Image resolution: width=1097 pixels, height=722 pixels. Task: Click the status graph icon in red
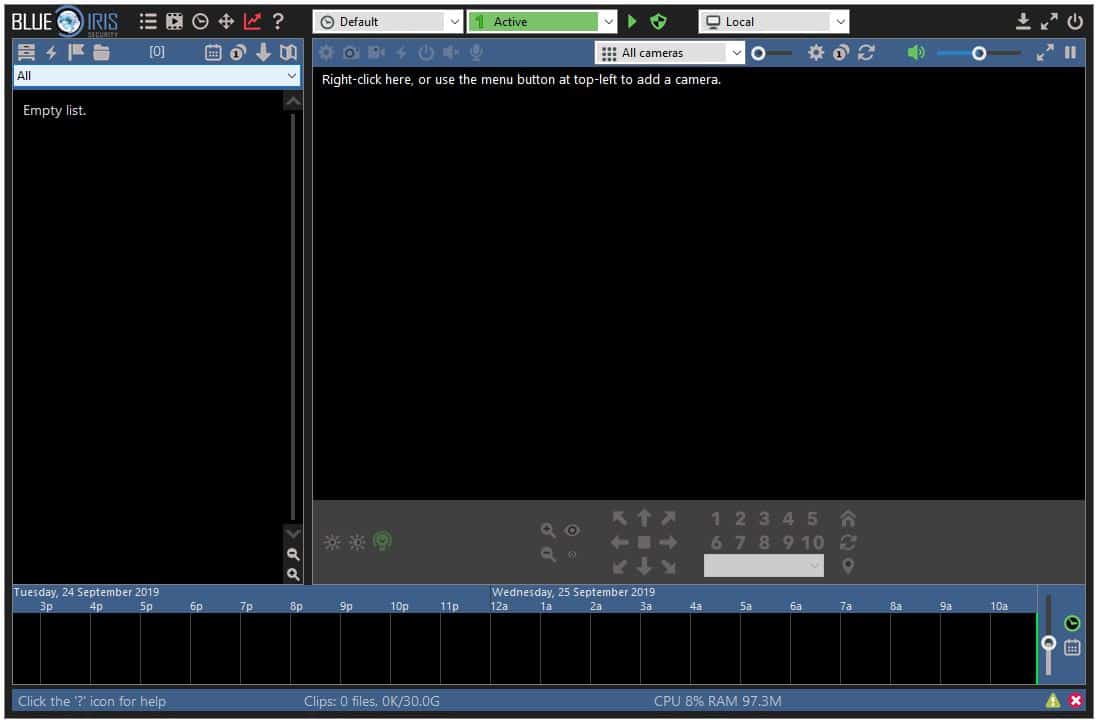coord(252,21)
